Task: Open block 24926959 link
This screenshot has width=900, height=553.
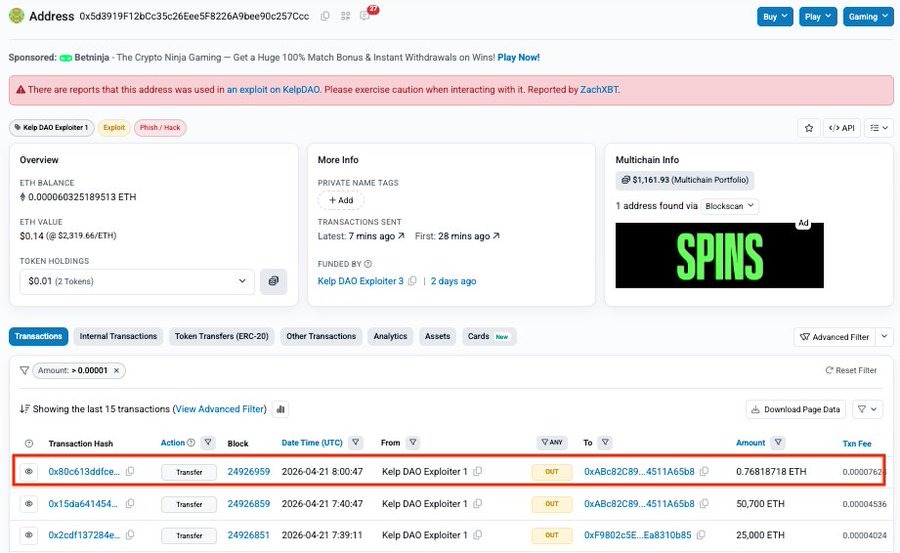Action: pyautogui.click(x=248, y=472)
